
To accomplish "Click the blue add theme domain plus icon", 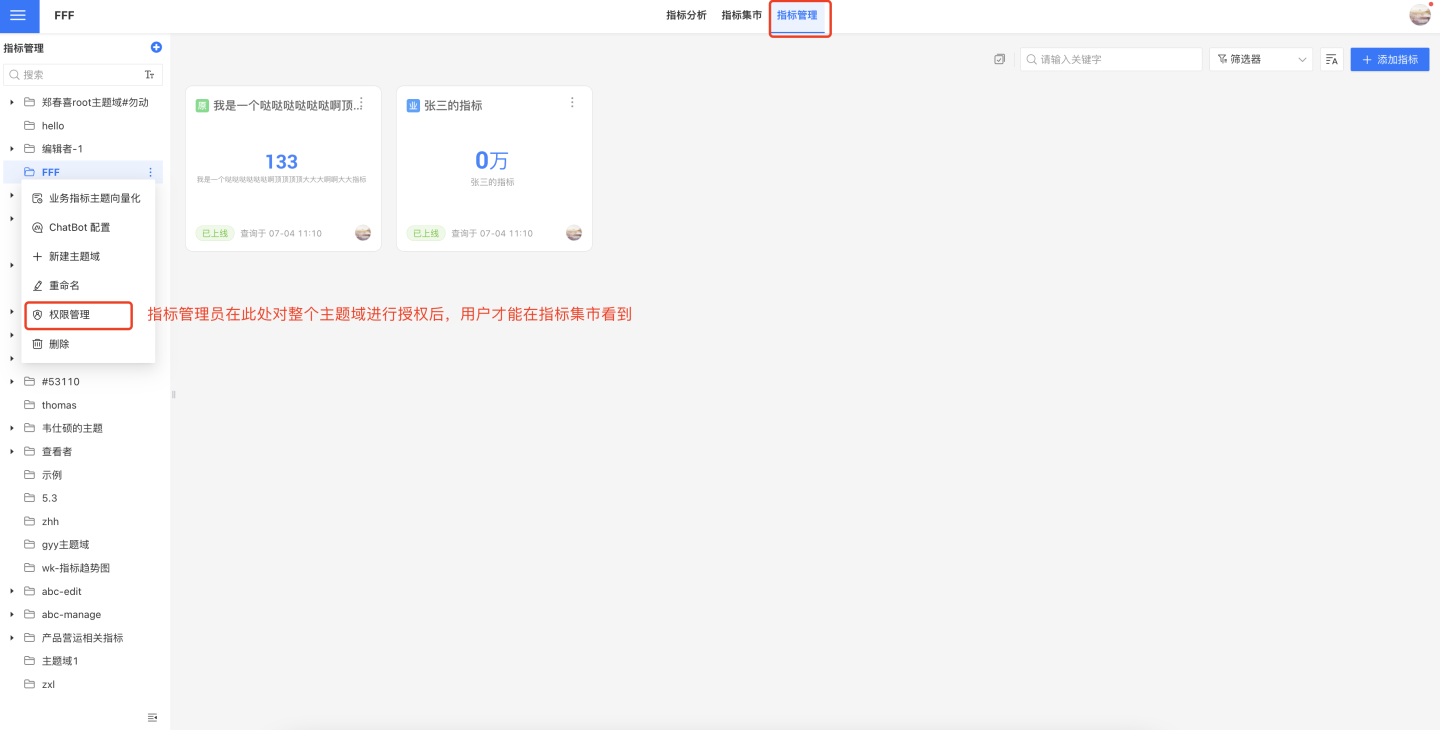I will [x=156, y=47].
